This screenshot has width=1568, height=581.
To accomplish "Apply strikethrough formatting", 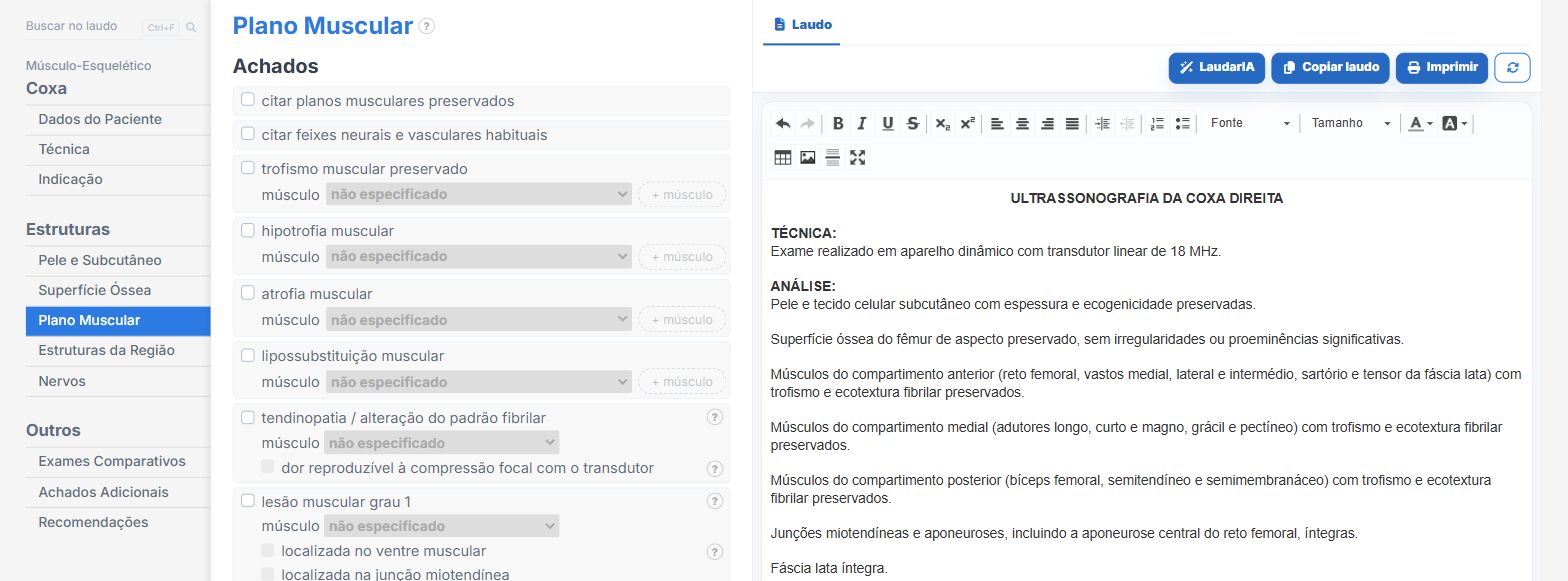I will 912,124.
